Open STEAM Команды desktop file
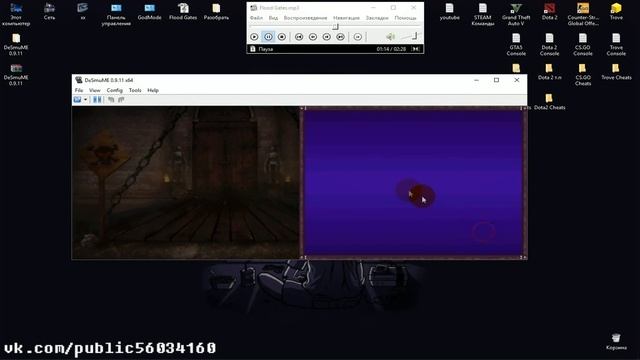640x360 pixels. 483,14
